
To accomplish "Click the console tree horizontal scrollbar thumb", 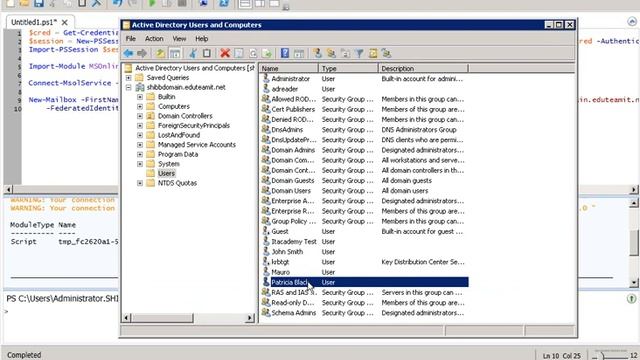I will [162, 318].
